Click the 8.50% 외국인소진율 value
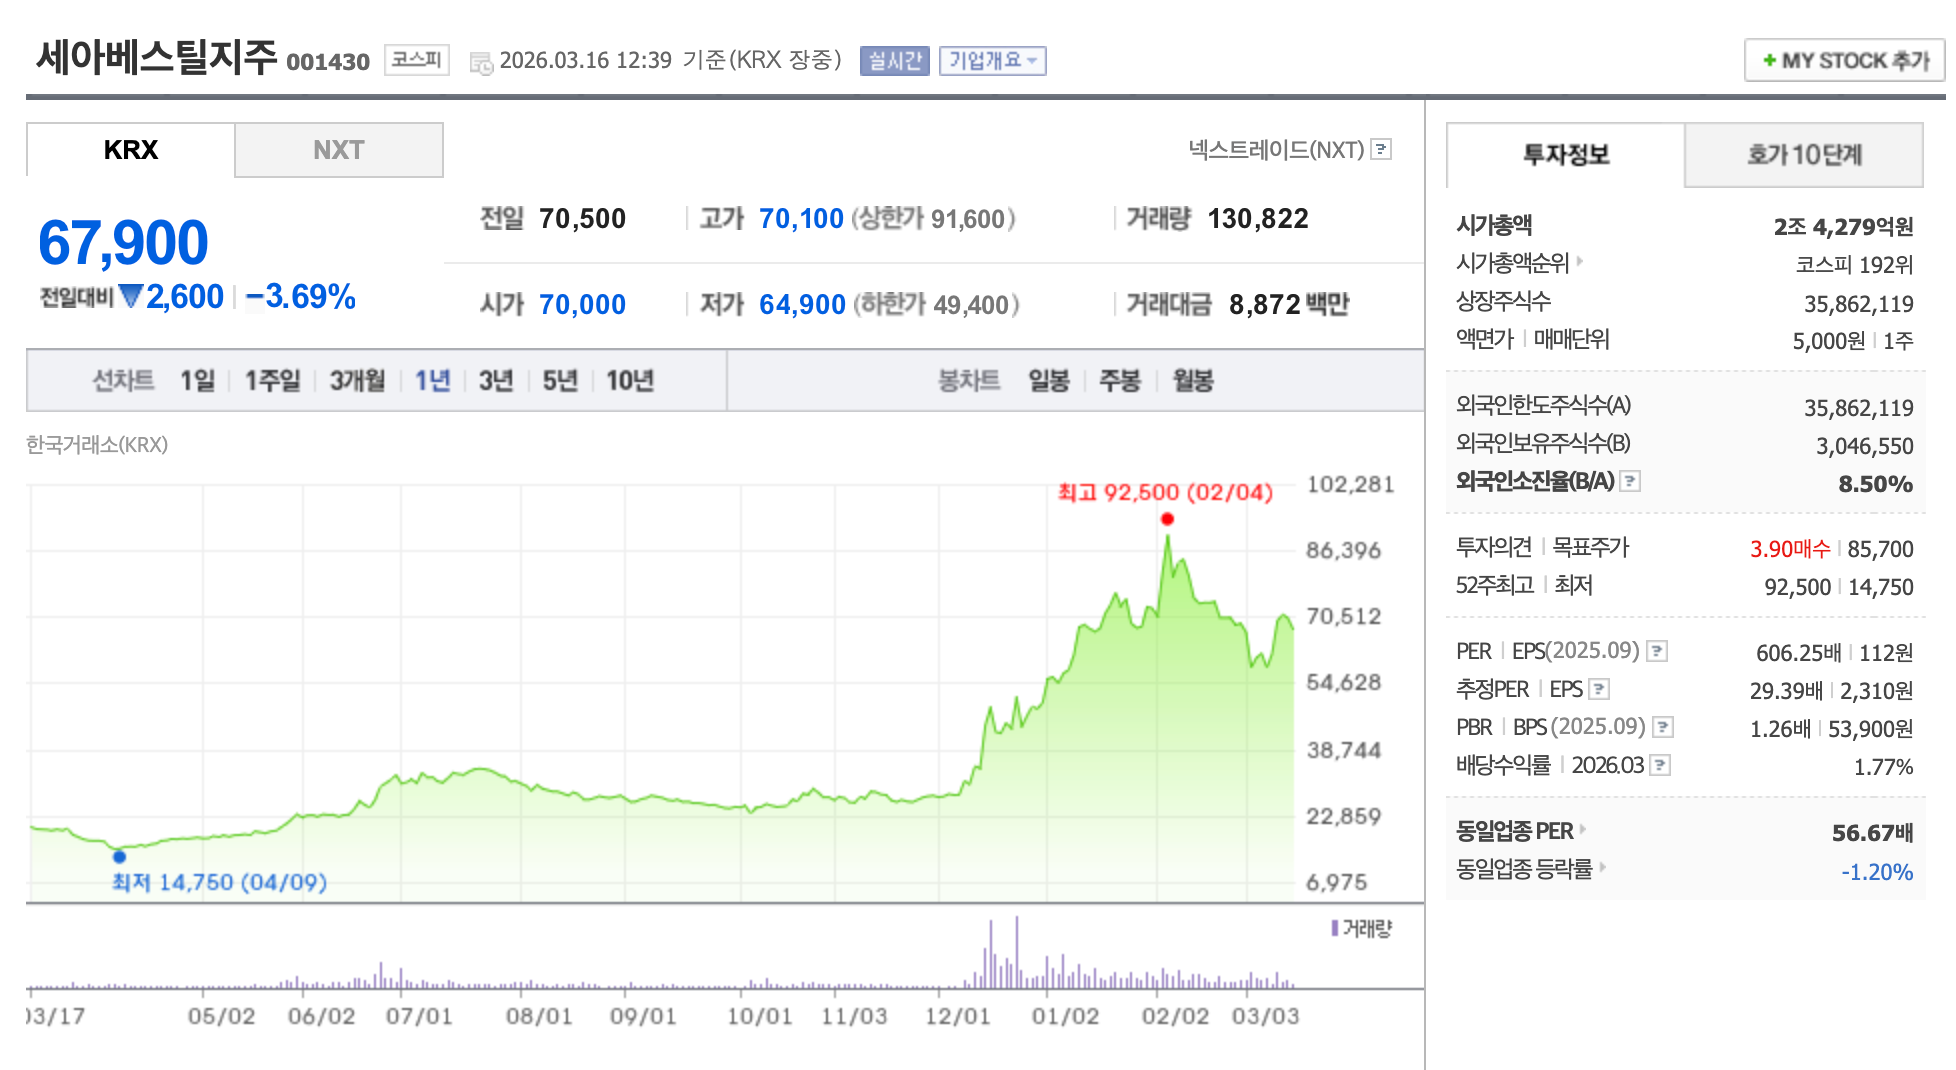Viewport: 1956px width, 1070px height. (1876, 484)
